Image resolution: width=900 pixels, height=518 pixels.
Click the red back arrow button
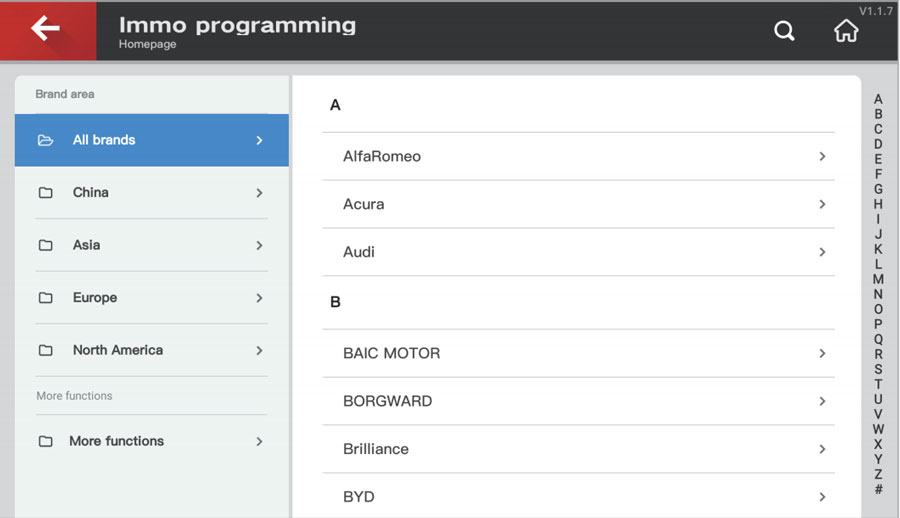47,30
